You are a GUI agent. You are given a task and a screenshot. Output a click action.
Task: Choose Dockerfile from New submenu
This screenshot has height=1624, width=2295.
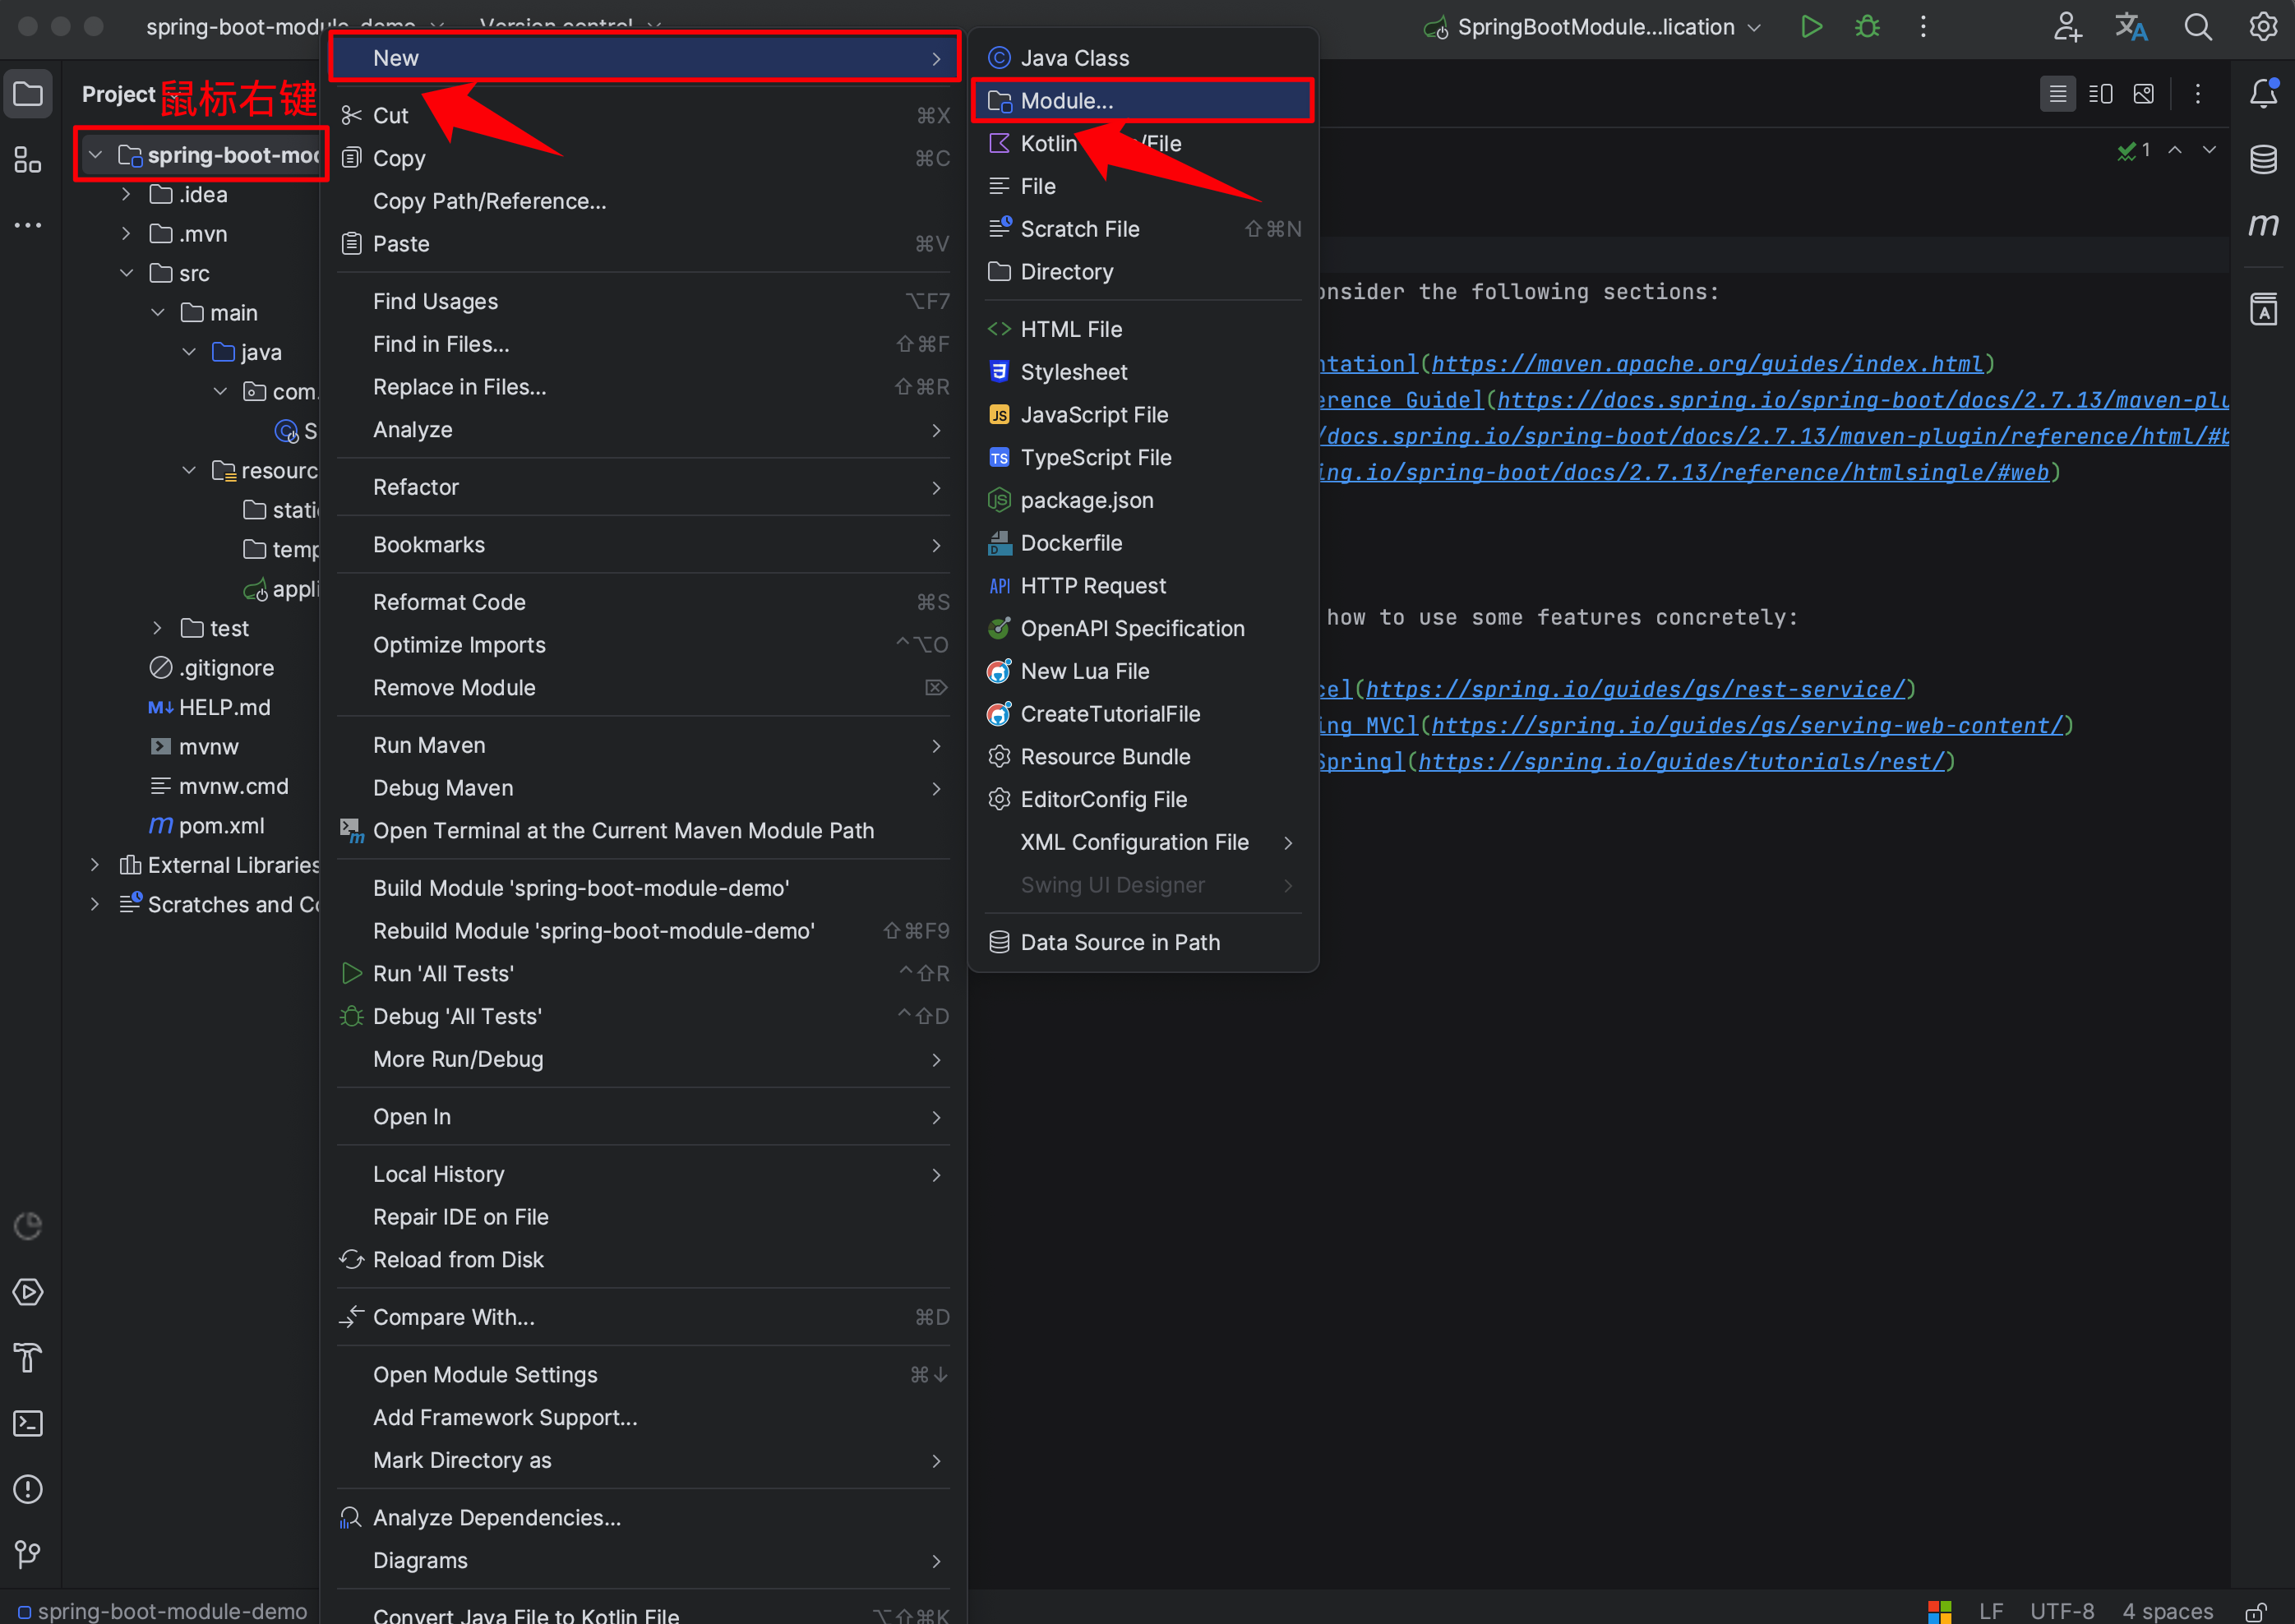click(x=1145, y=543)
